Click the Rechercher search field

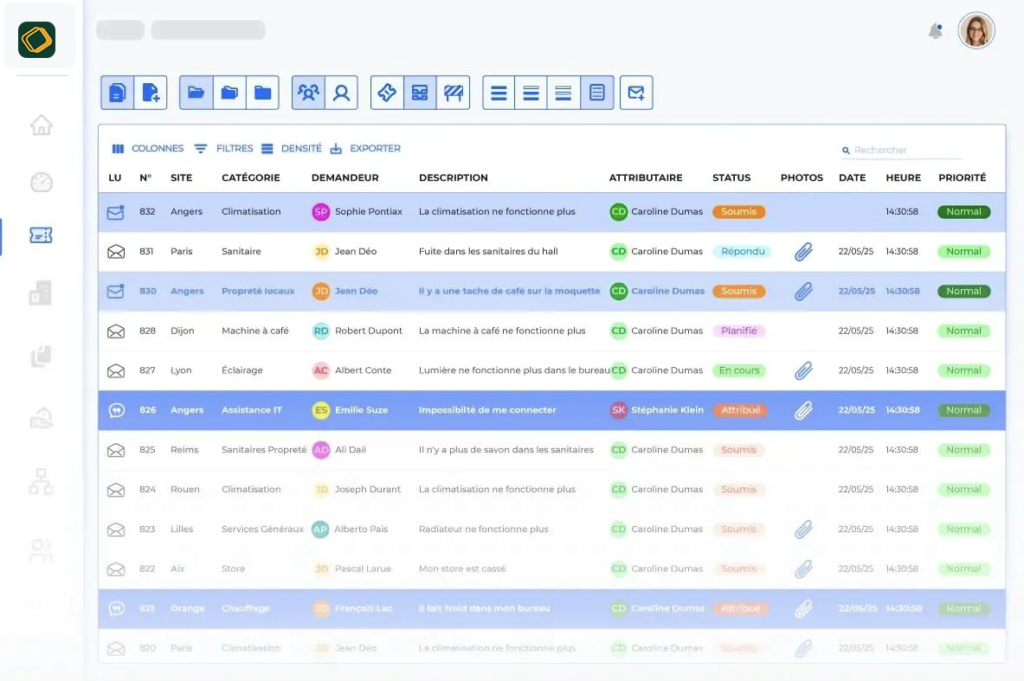tap(905, 151)
